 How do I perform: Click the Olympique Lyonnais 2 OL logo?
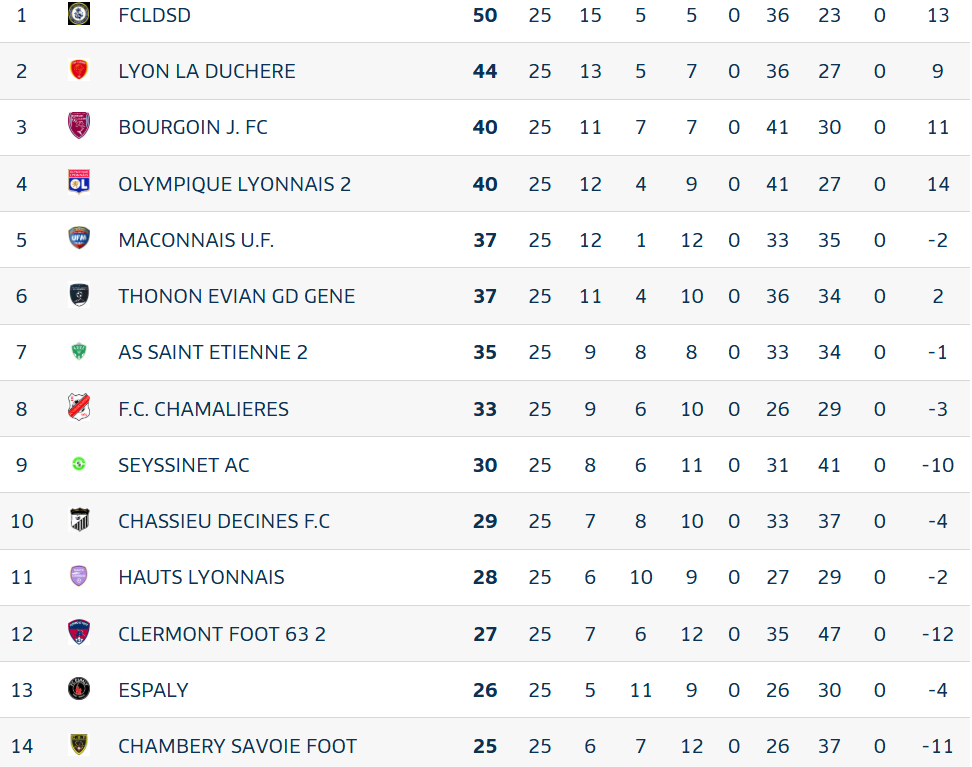point(79,182)
